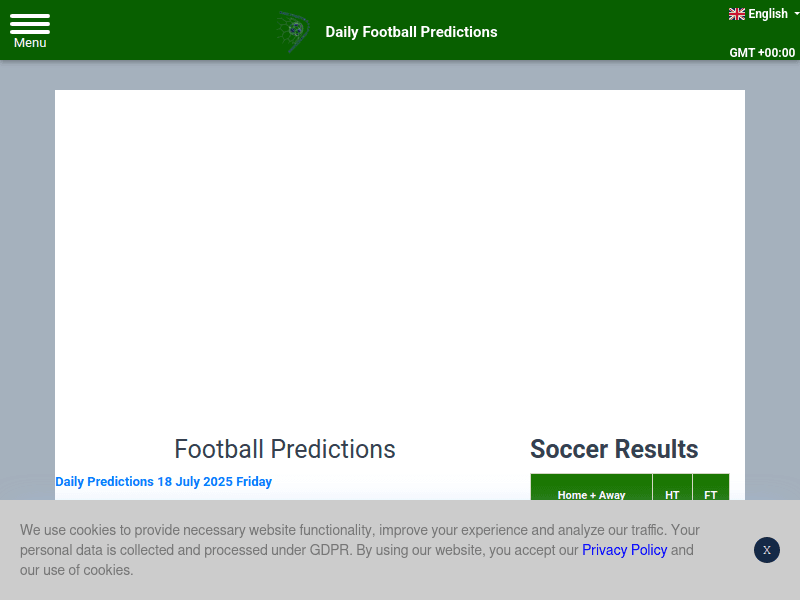Image resolution: width=800 pixels, height=600 pixels.
Task: Expand the language selector chevron
Action: [x=794, y=14]
